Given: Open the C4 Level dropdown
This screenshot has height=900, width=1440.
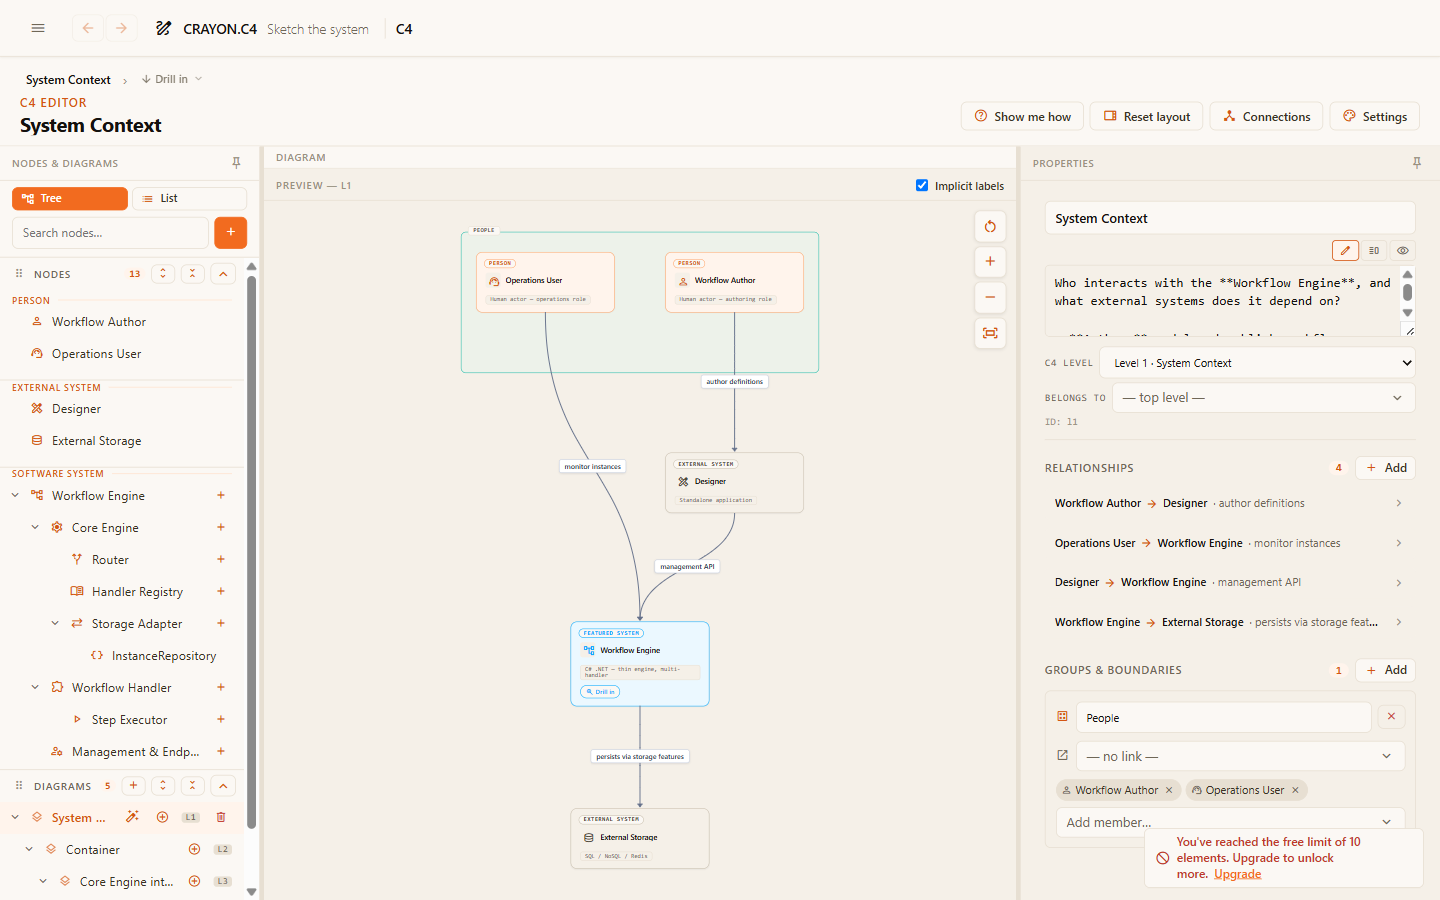Looking at the screenshot, I should pos(1257,363).
